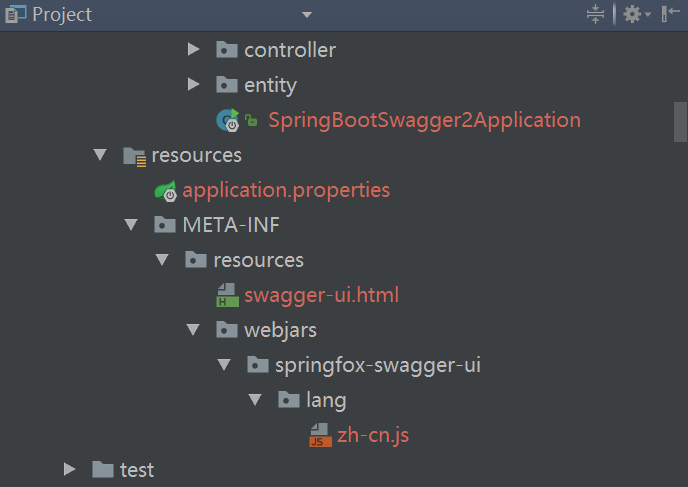Select the lang folder

point(326,400)
